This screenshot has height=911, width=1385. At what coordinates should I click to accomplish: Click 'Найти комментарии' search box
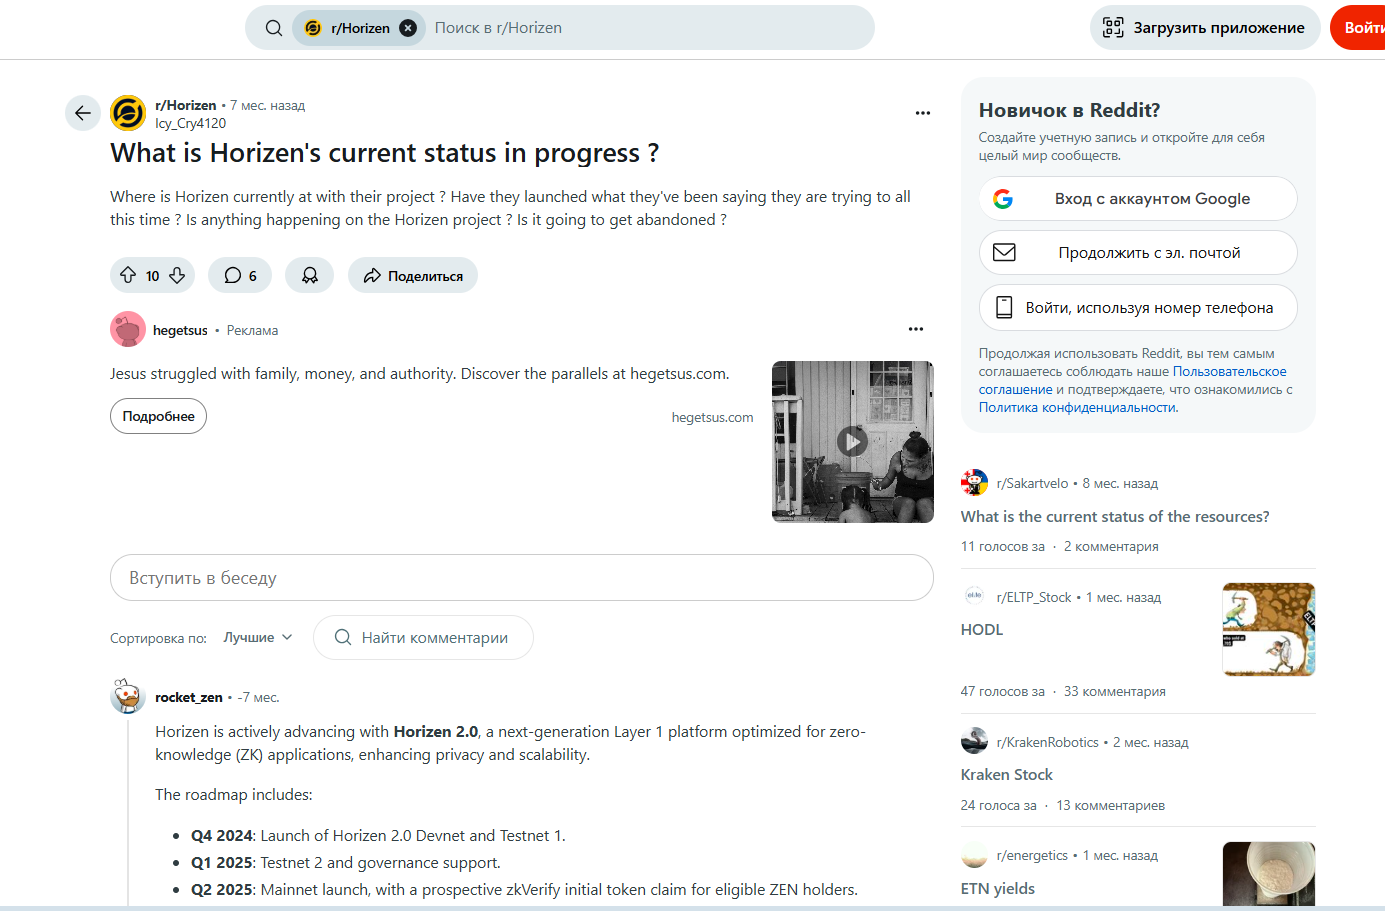423,637
